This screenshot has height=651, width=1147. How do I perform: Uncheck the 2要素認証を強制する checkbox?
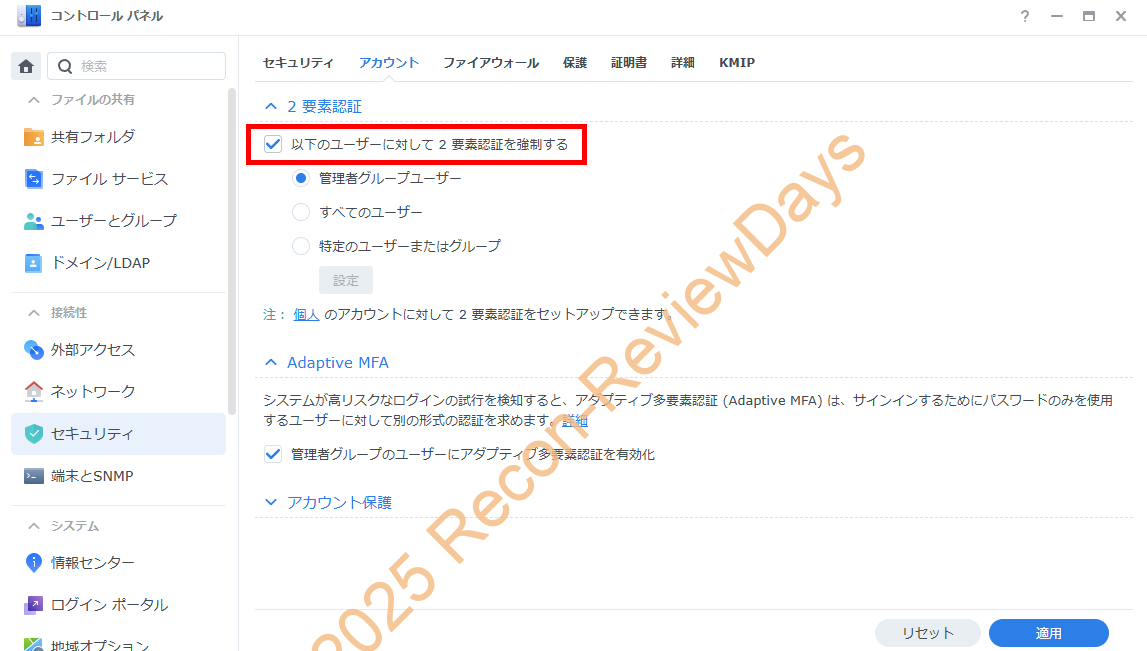coord(273,145)
